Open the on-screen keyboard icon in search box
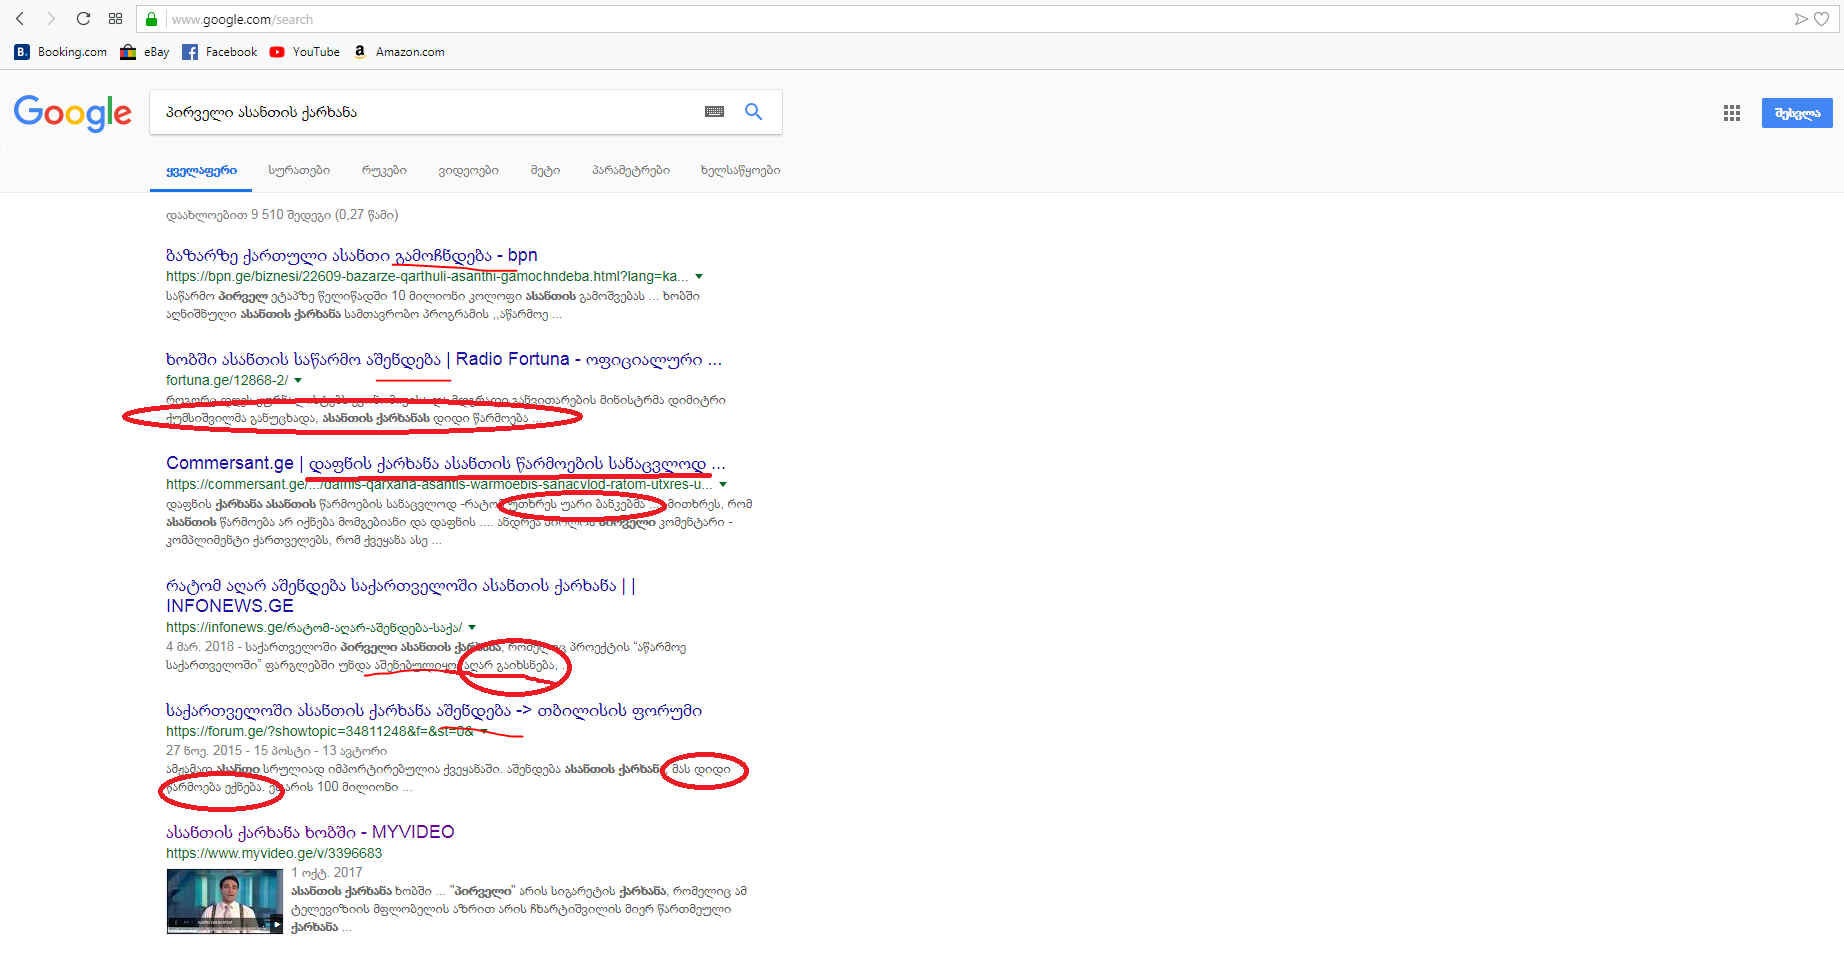This screenshot has height=970, width=1844. pos(714,112)
